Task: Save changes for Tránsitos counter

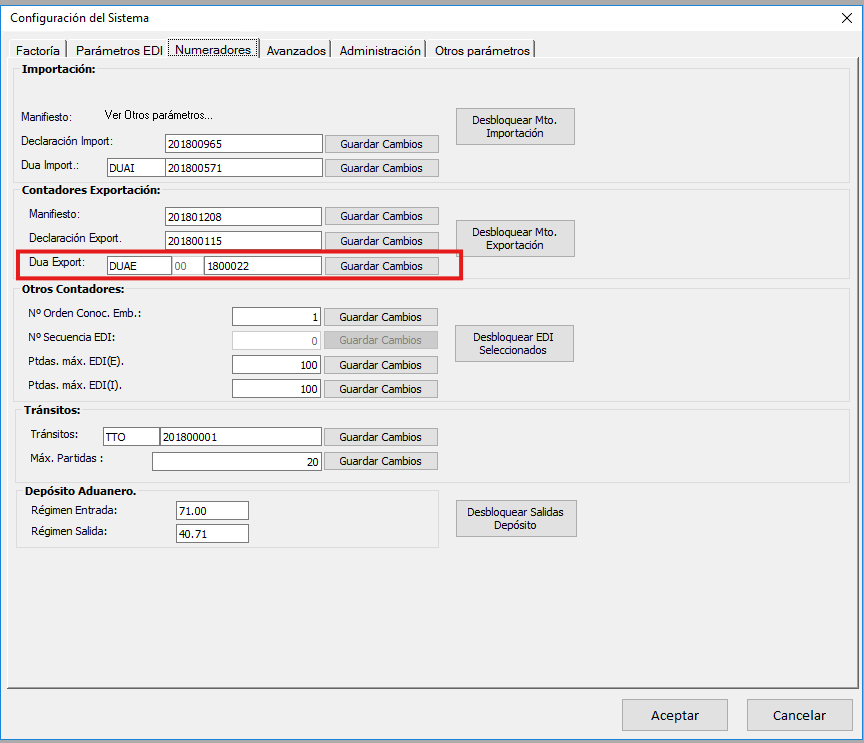Action: coord(381,437)
